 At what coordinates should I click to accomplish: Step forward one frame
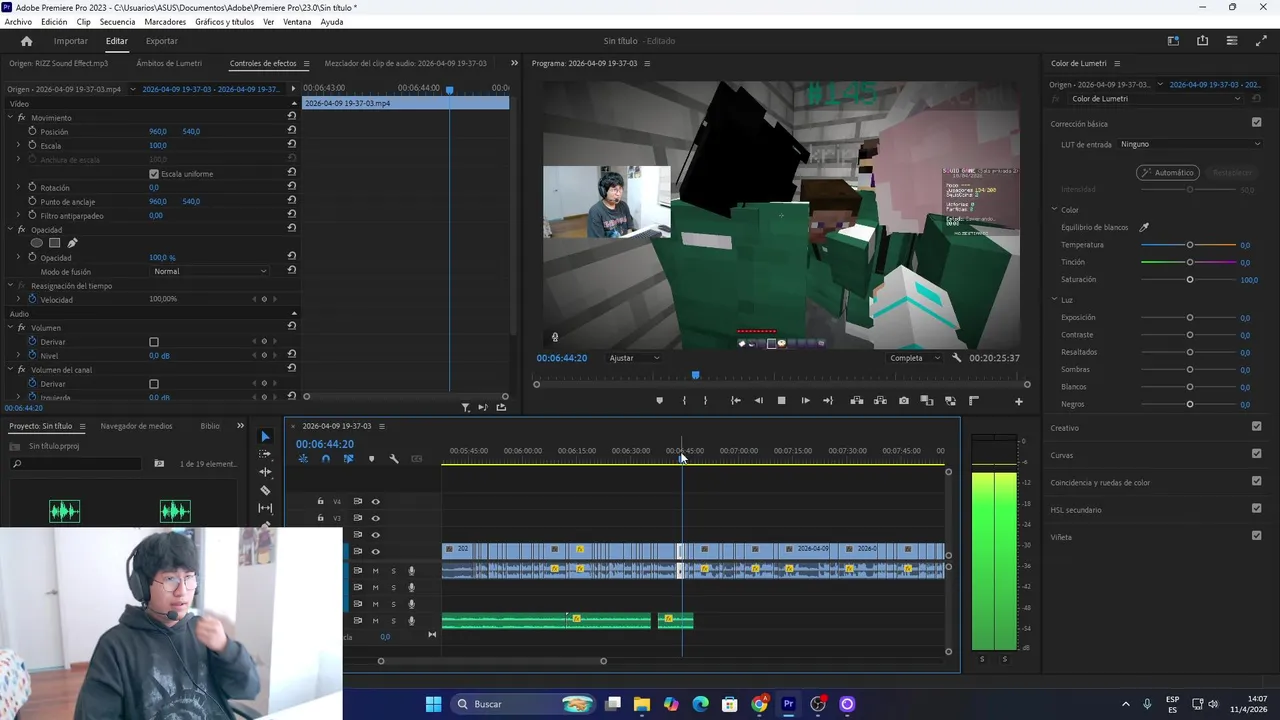point(805,401)
